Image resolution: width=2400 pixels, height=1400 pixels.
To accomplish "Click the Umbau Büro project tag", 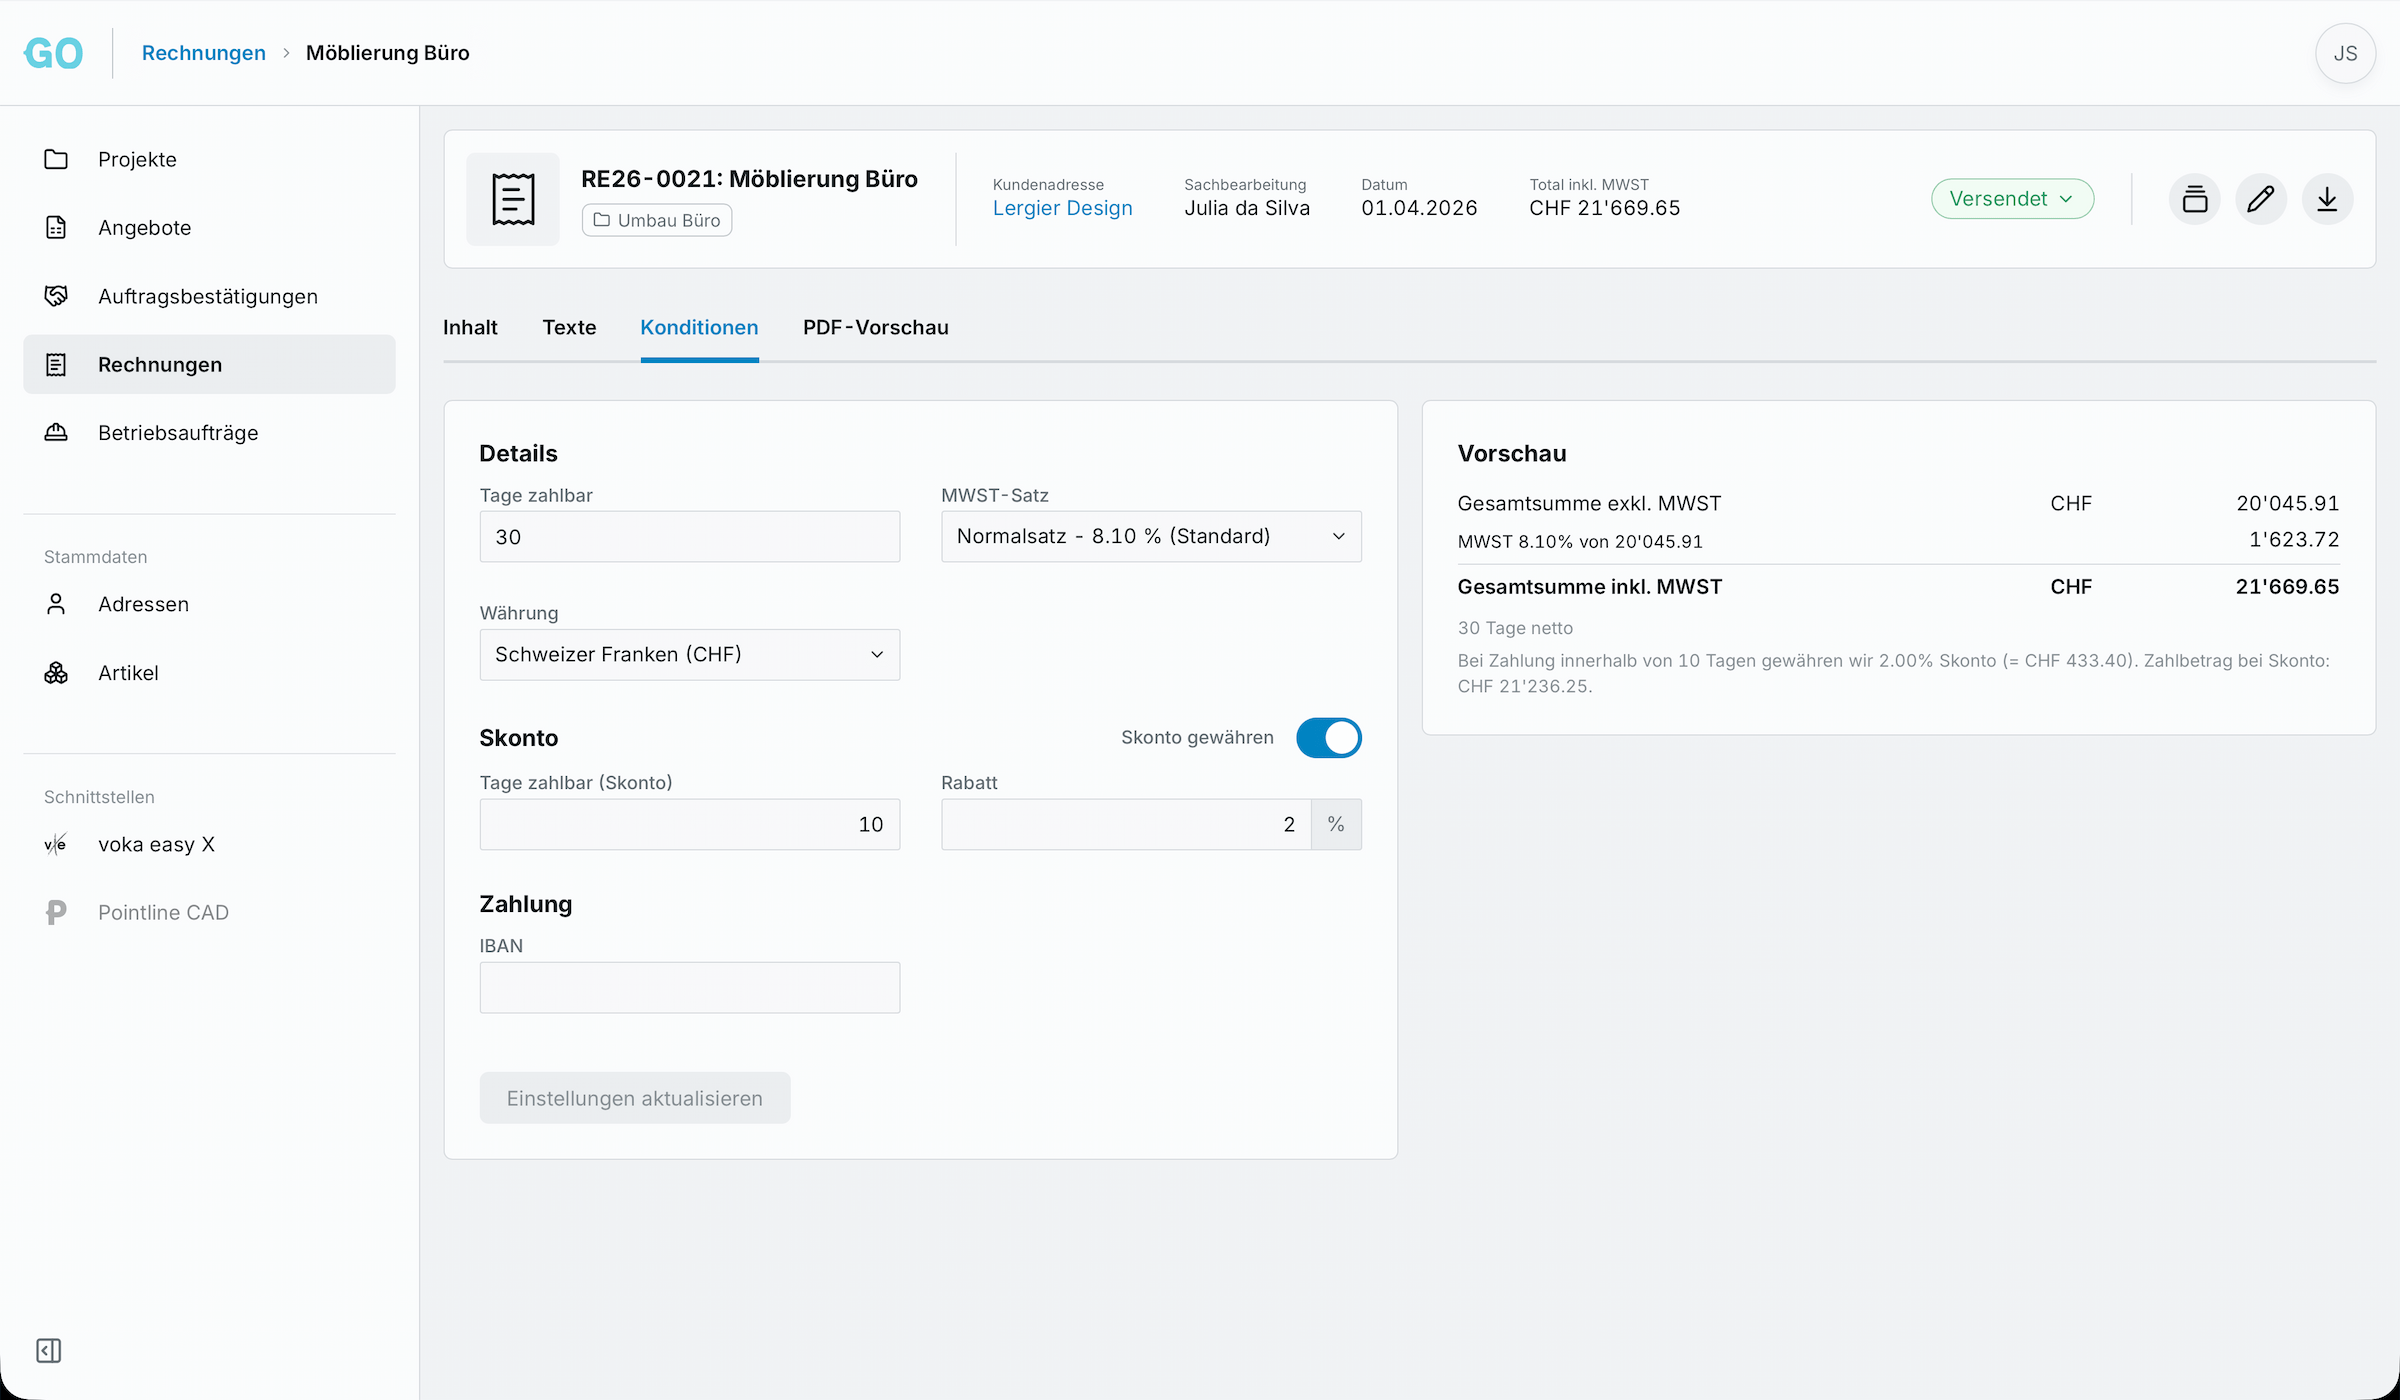I will coord(657,220).
